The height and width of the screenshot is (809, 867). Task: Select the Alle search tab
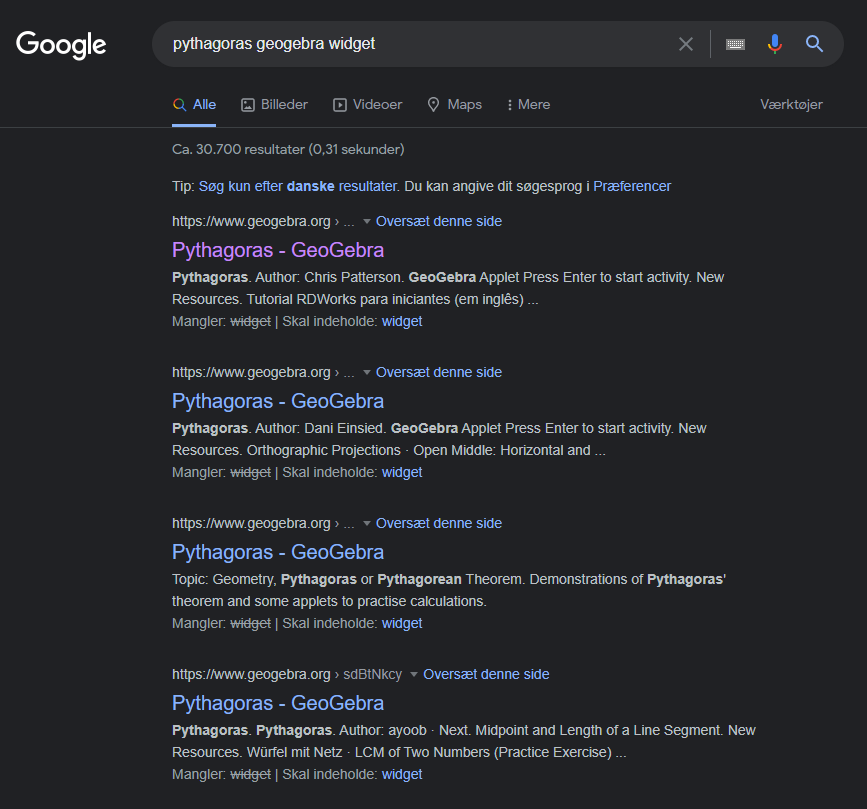coord(194,104)
